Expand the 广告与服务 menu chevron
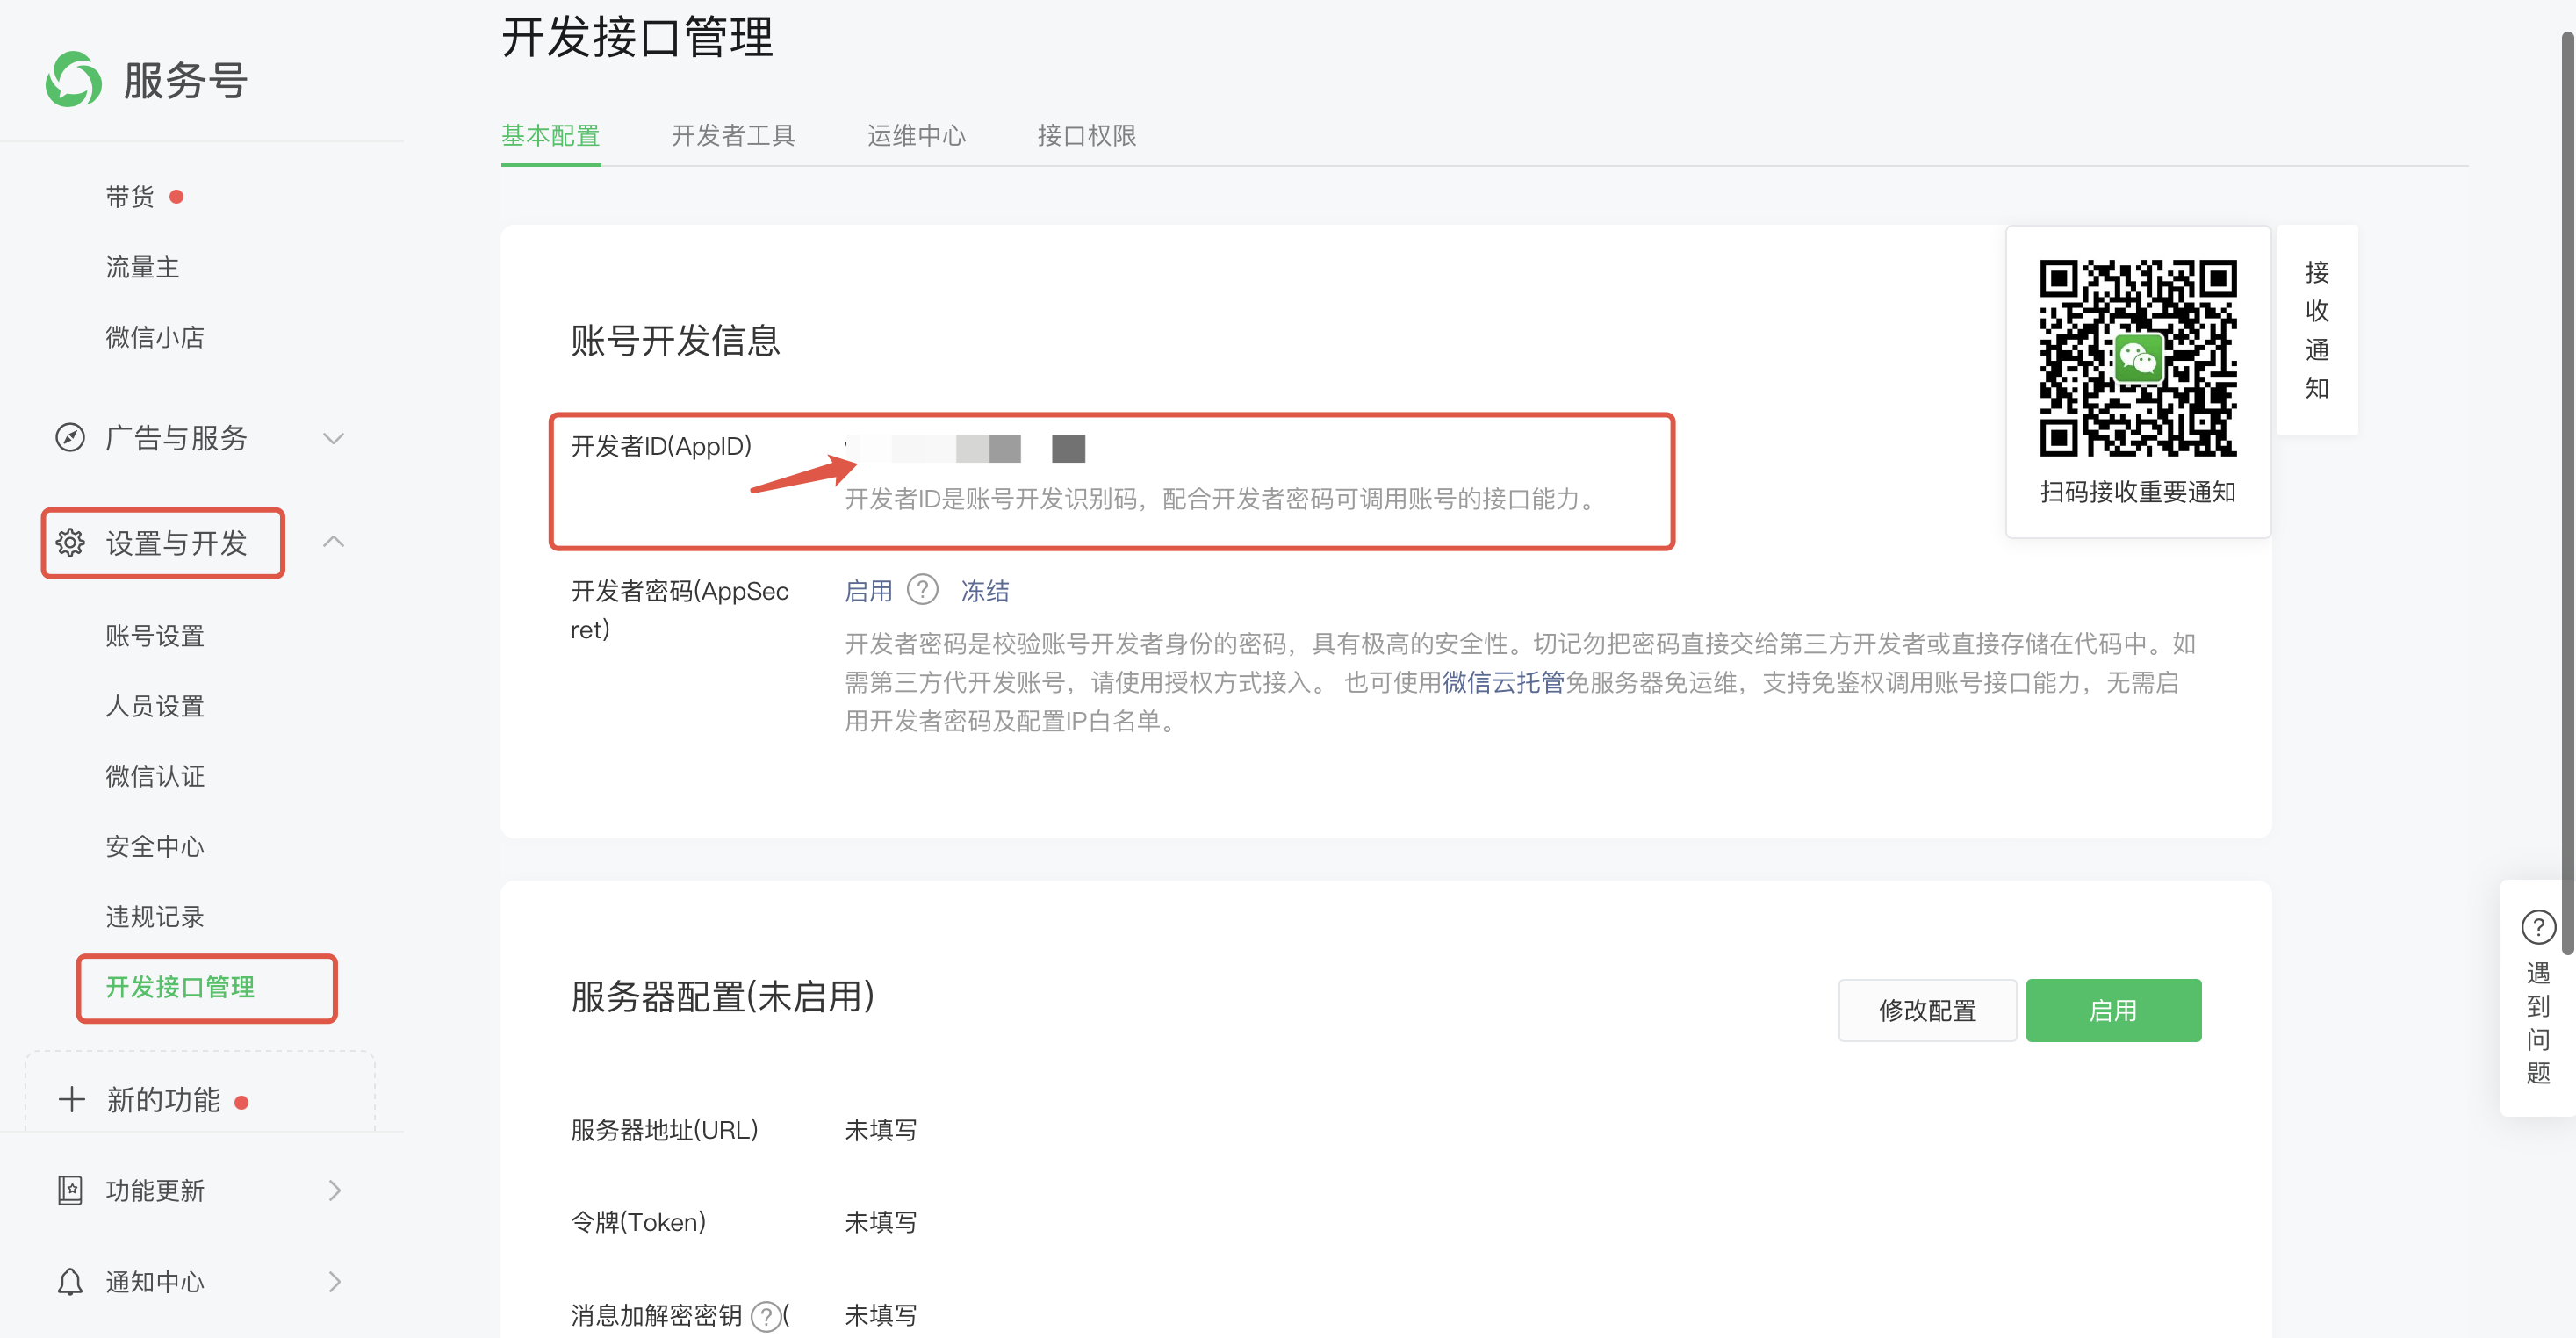 (x=334, y=438)
